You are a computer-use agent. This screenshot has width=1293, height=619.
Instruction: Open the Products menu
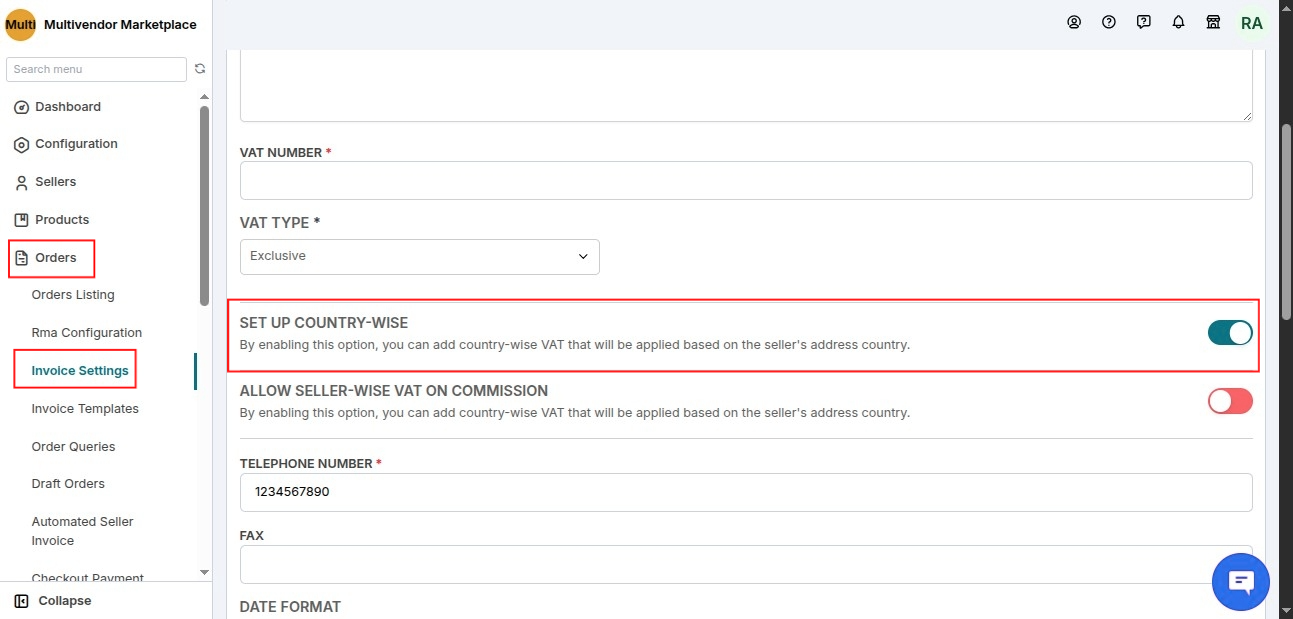pos(62,220)
